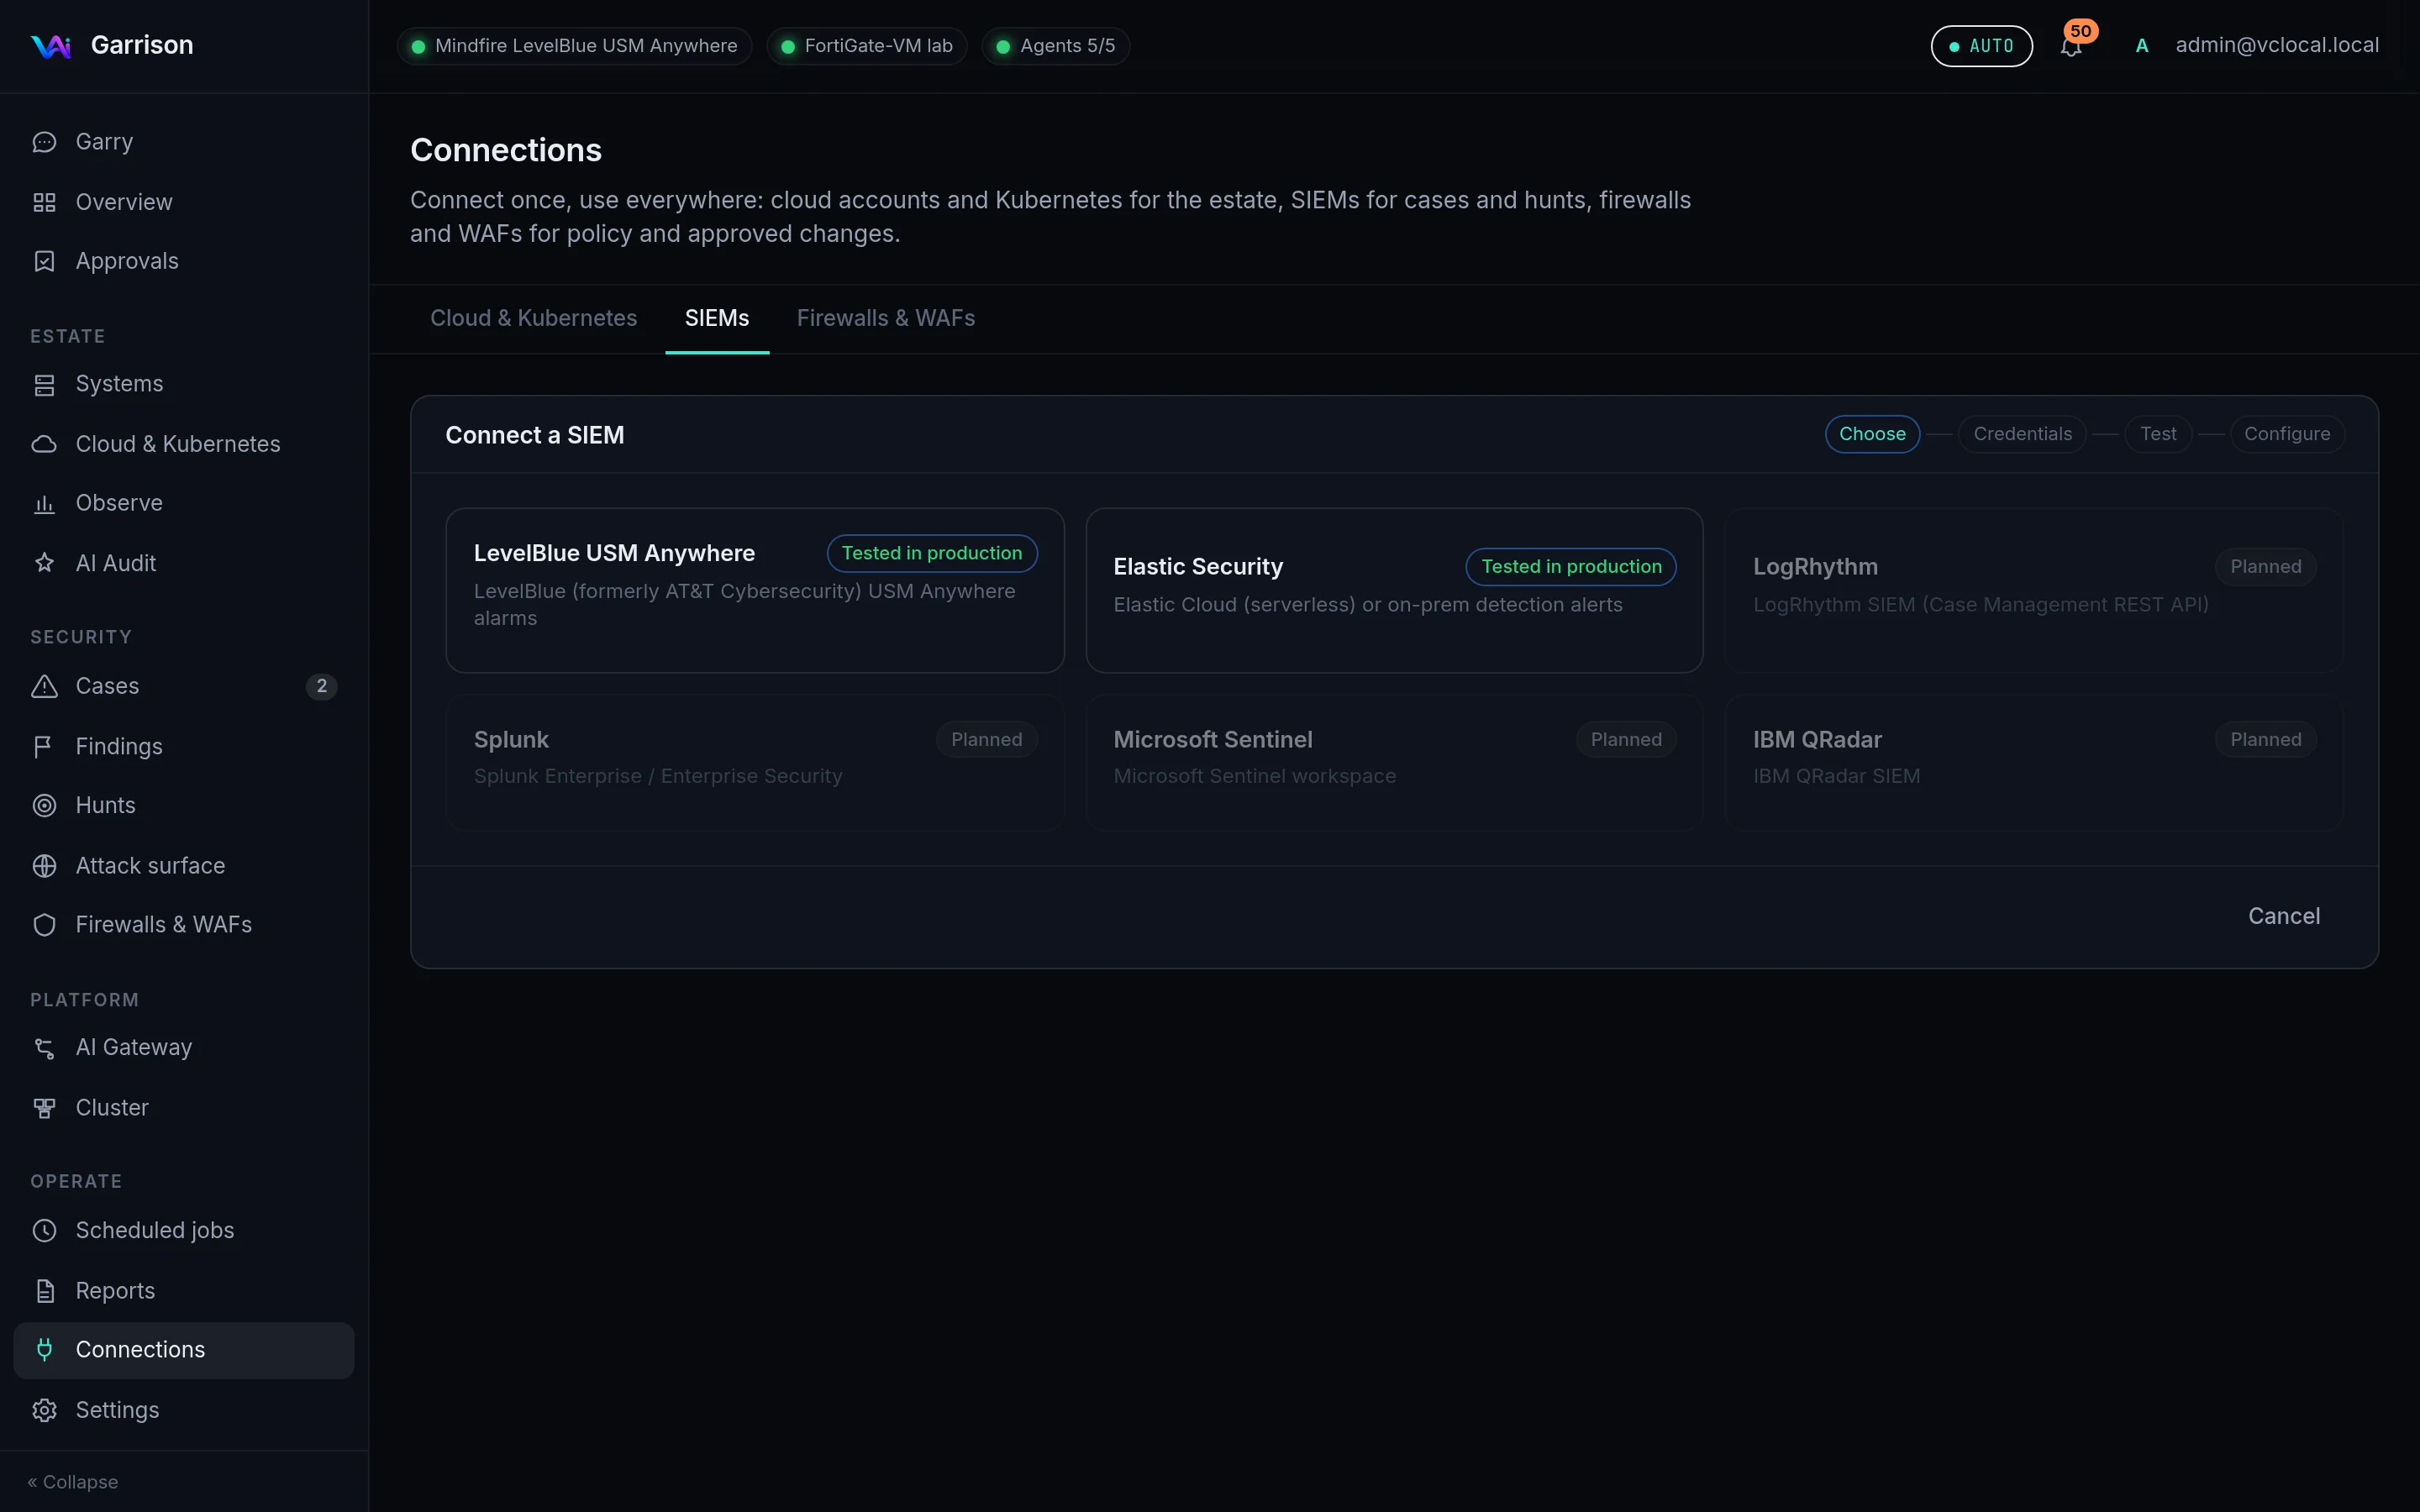Toggle the AUTO mode pill
2420x1512 pixels.
pos(1981,46)
